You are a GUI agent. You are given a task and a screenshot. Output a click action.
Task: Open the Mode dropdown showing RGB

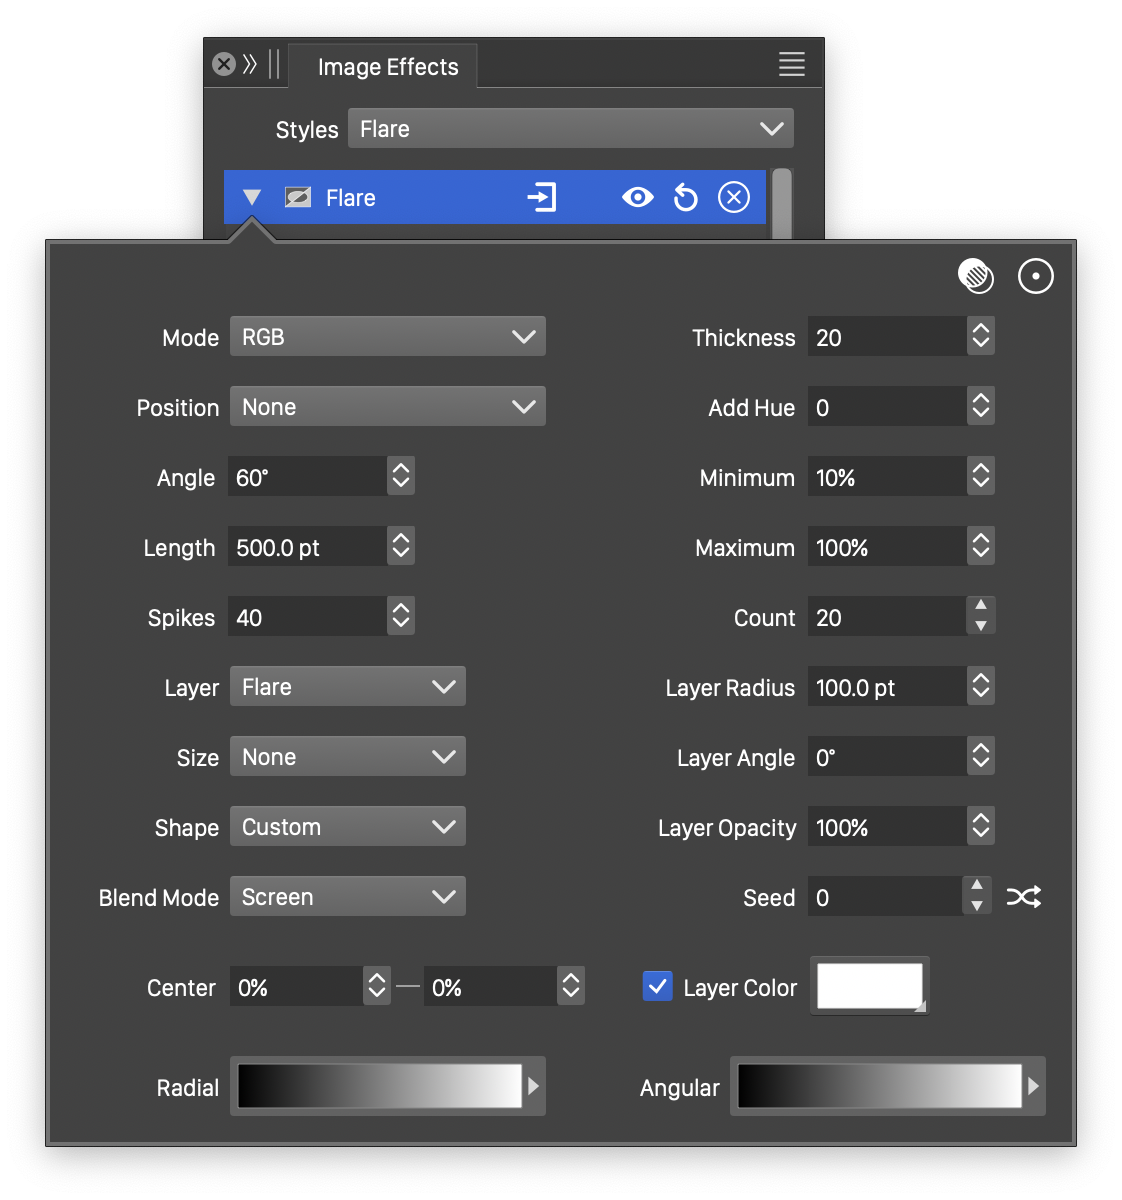387,337
